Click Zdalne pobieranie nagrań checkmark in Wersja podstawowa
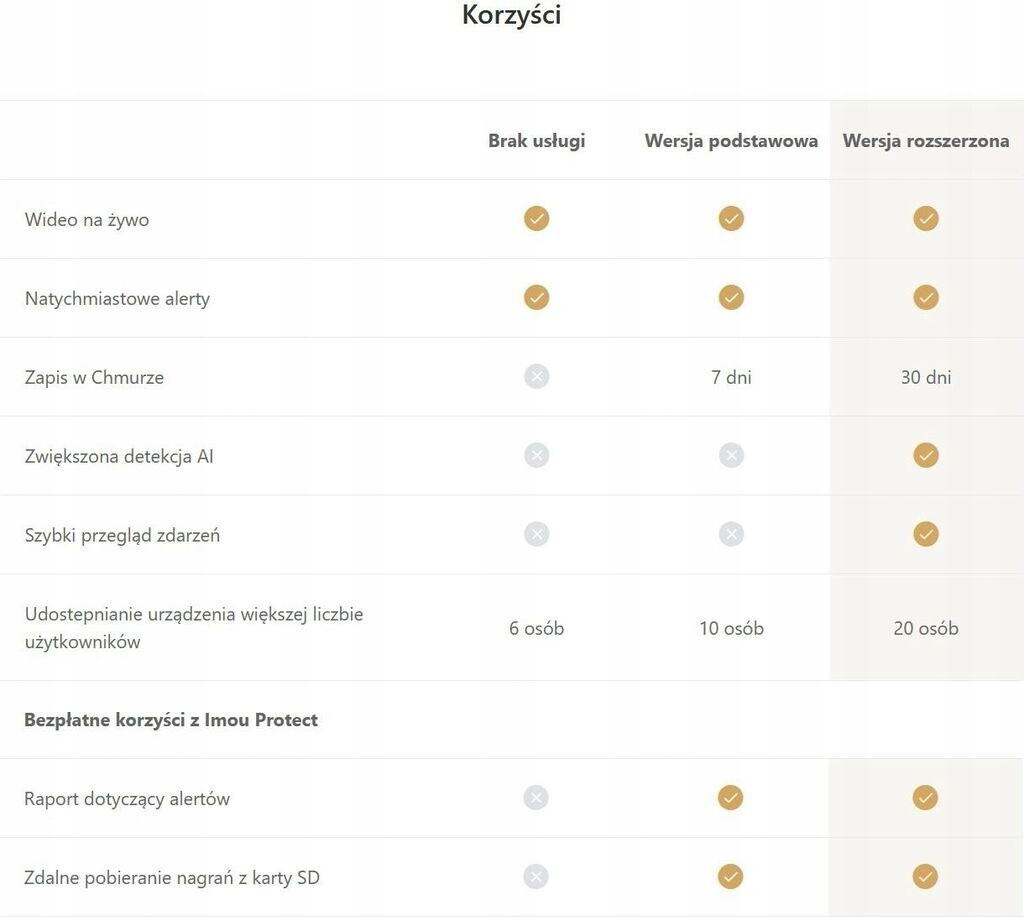1024x917 pixels. click(731, 876)
